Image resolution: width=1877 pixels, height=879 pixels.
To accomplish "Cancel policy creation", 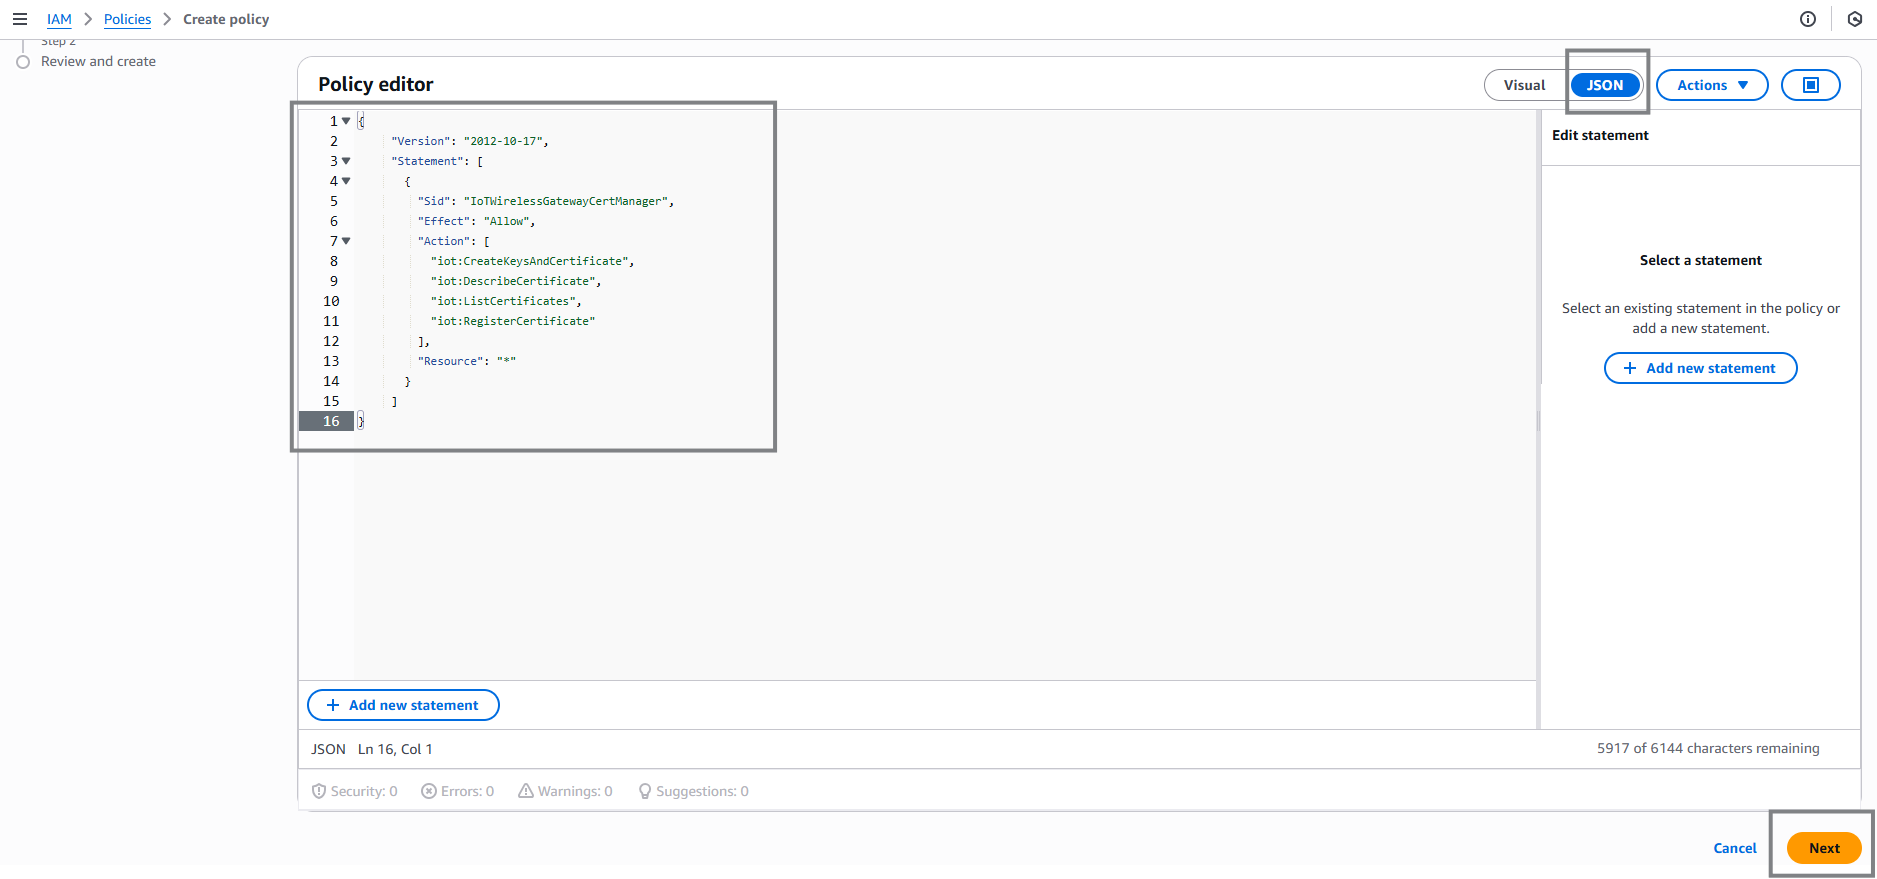I will pyautogui.click(x=1734, y=848).
